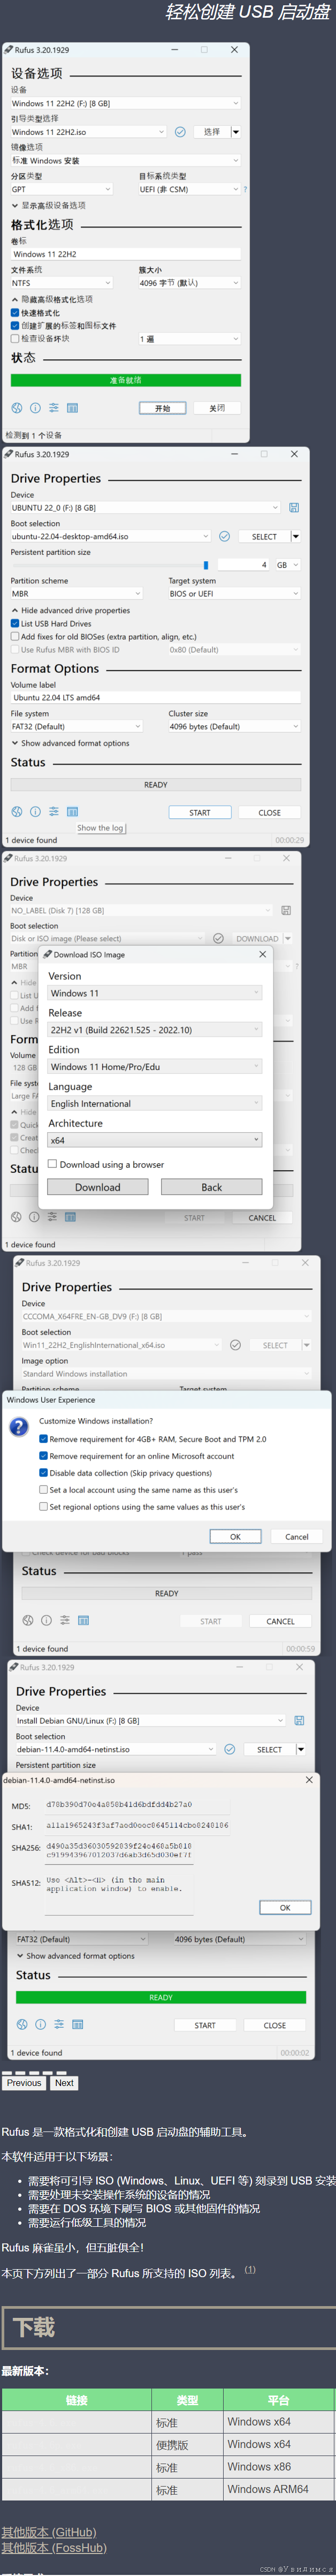The image size is (336, 2576).
Task: Open 其他版本 (FossHub) link
Action: coord(54,2547)
